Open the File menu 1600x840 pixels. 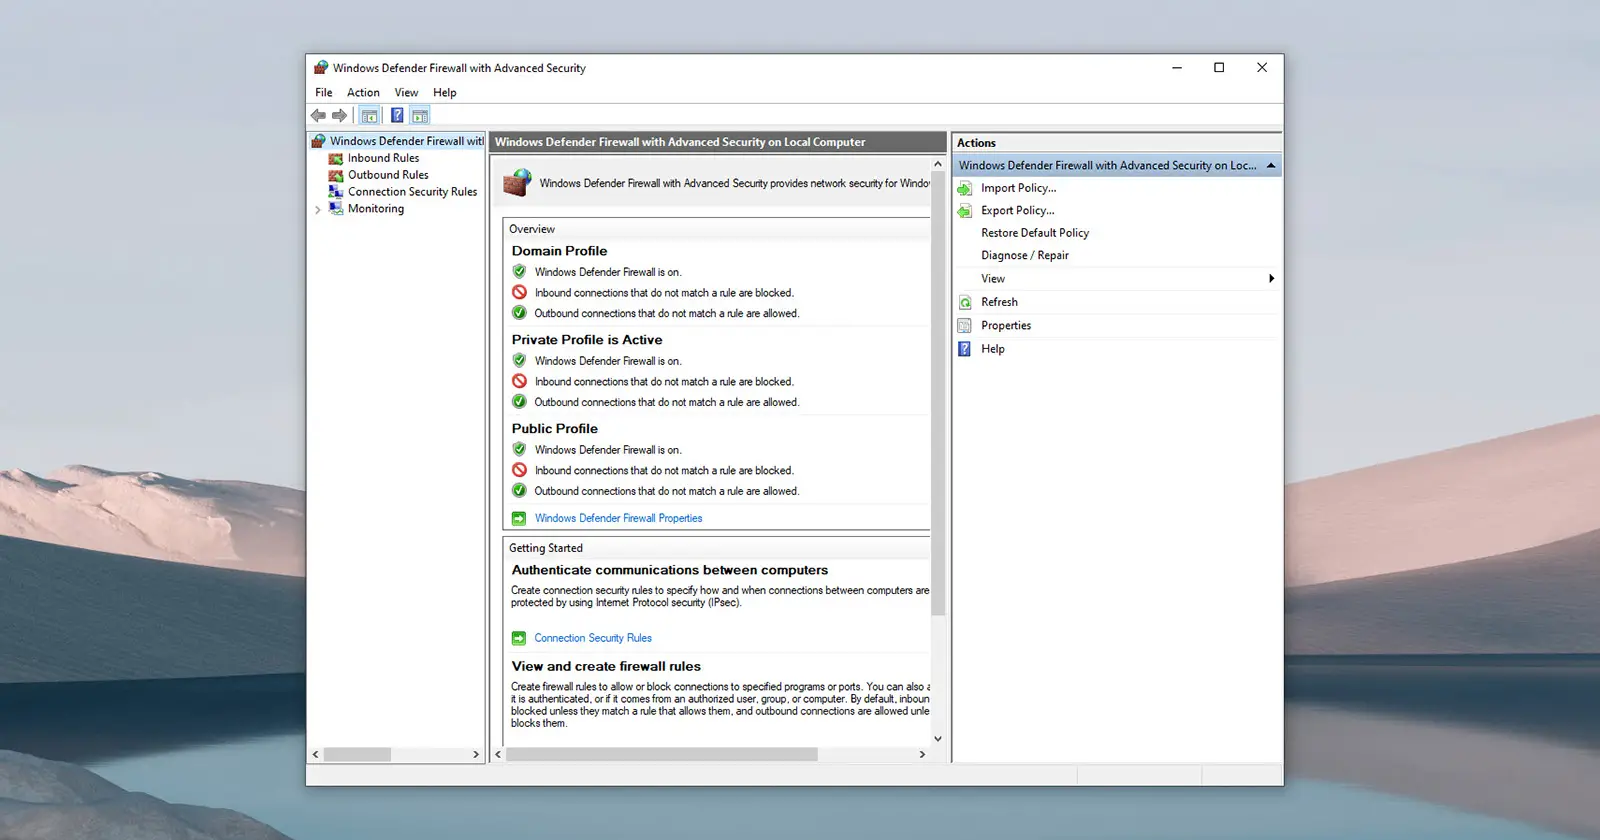(x=324, y=93)
